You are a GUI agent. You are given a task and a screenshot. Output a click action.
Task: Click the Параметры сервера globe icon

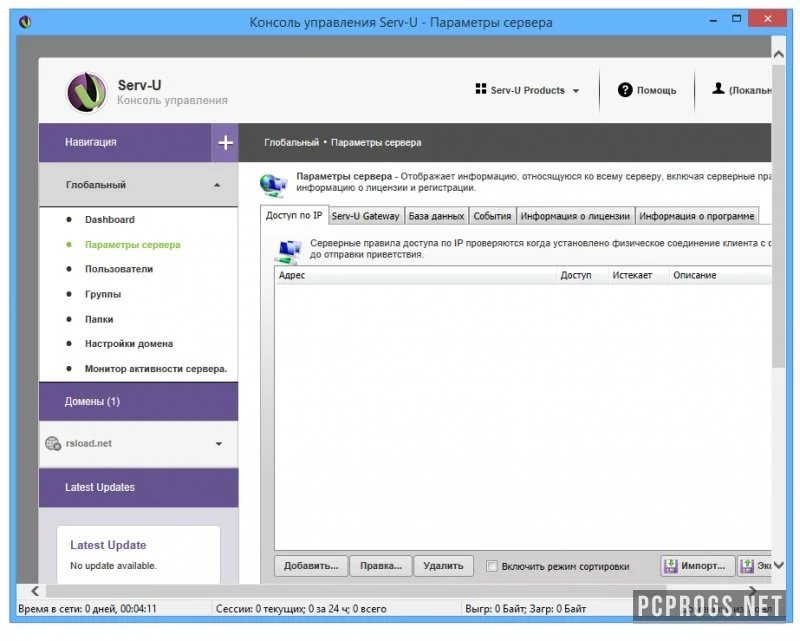(273, 185)
